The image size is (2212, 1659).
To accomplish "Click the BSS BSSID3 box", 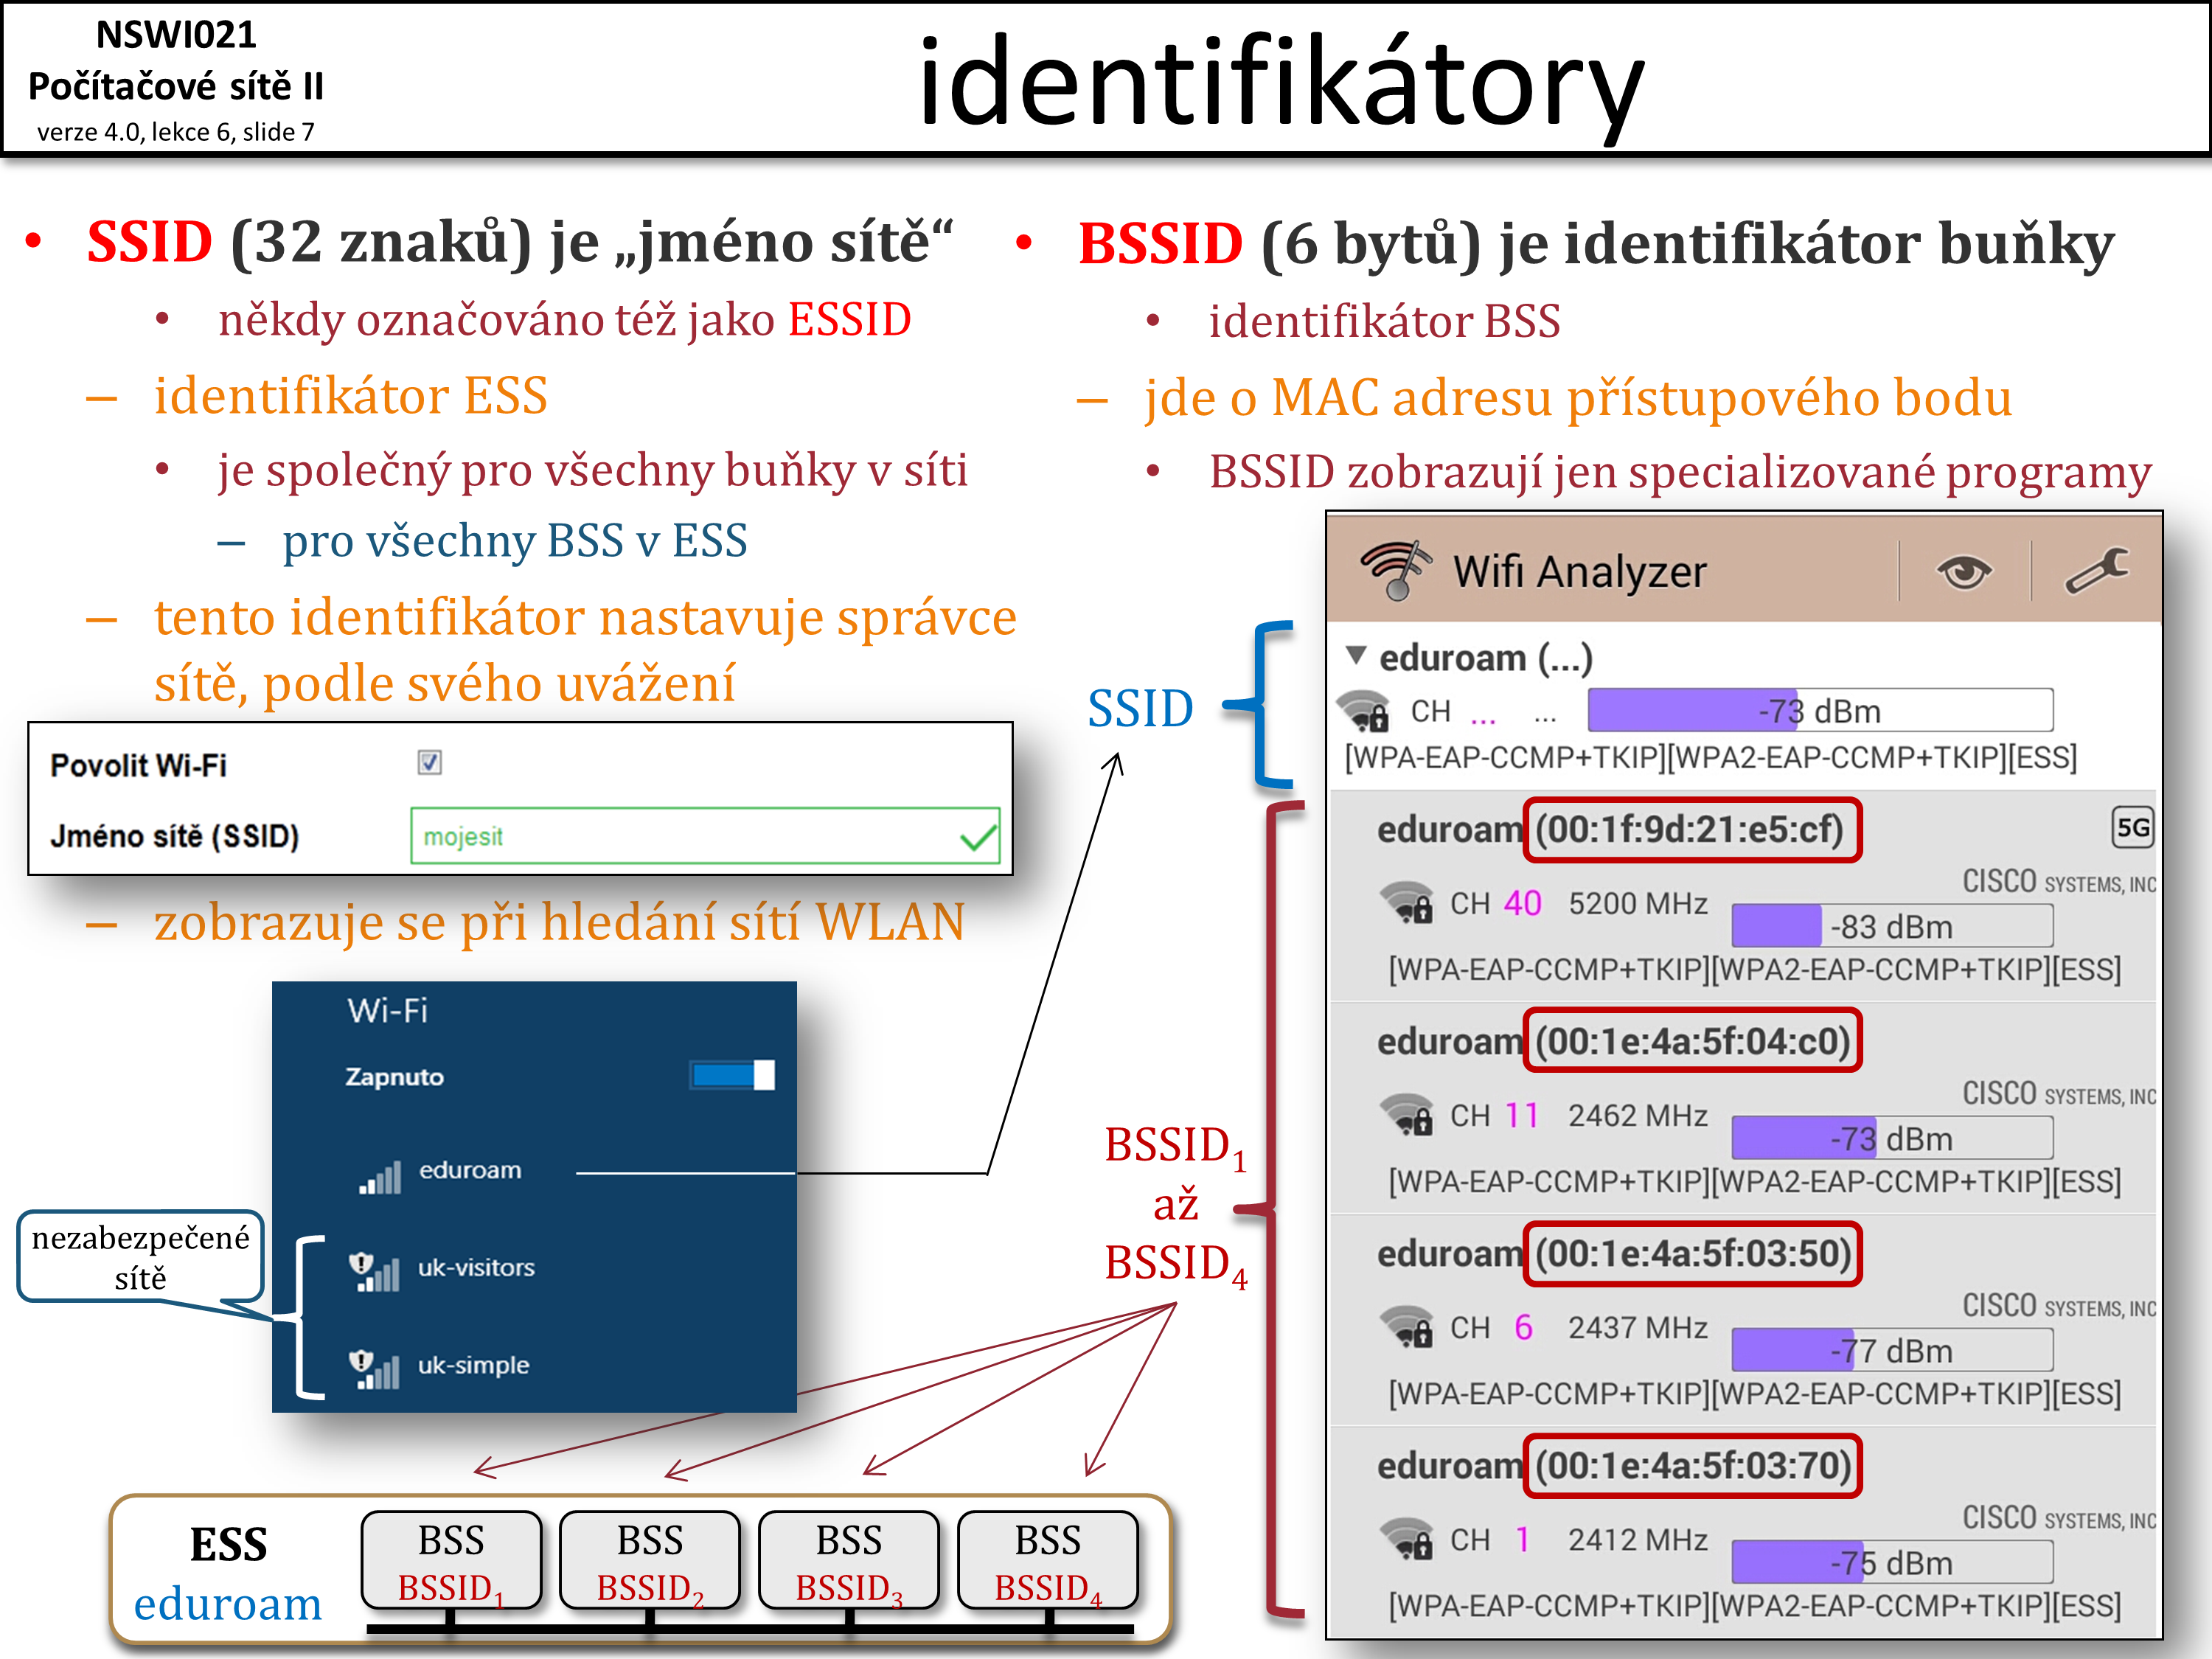I will 849,1560.
